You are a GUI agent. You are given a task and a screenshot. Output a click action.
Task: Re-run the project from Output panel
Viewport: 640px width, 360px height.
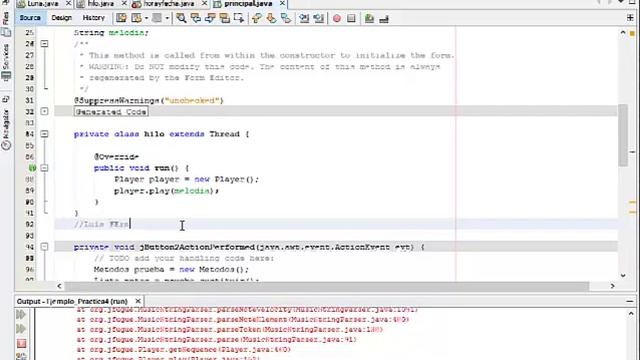point(21,315)
